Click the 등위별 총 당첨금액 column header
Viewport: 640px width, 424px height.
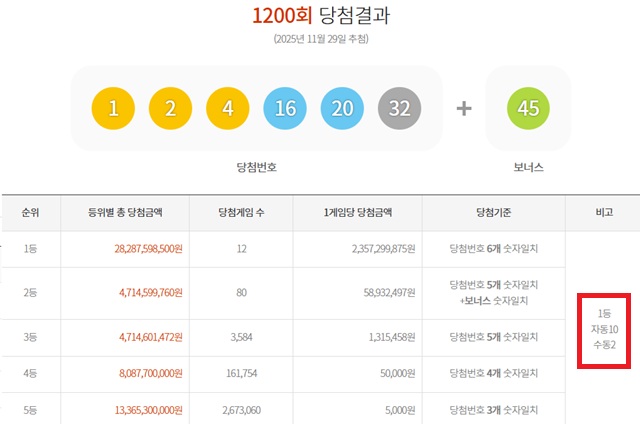point(126,212)
